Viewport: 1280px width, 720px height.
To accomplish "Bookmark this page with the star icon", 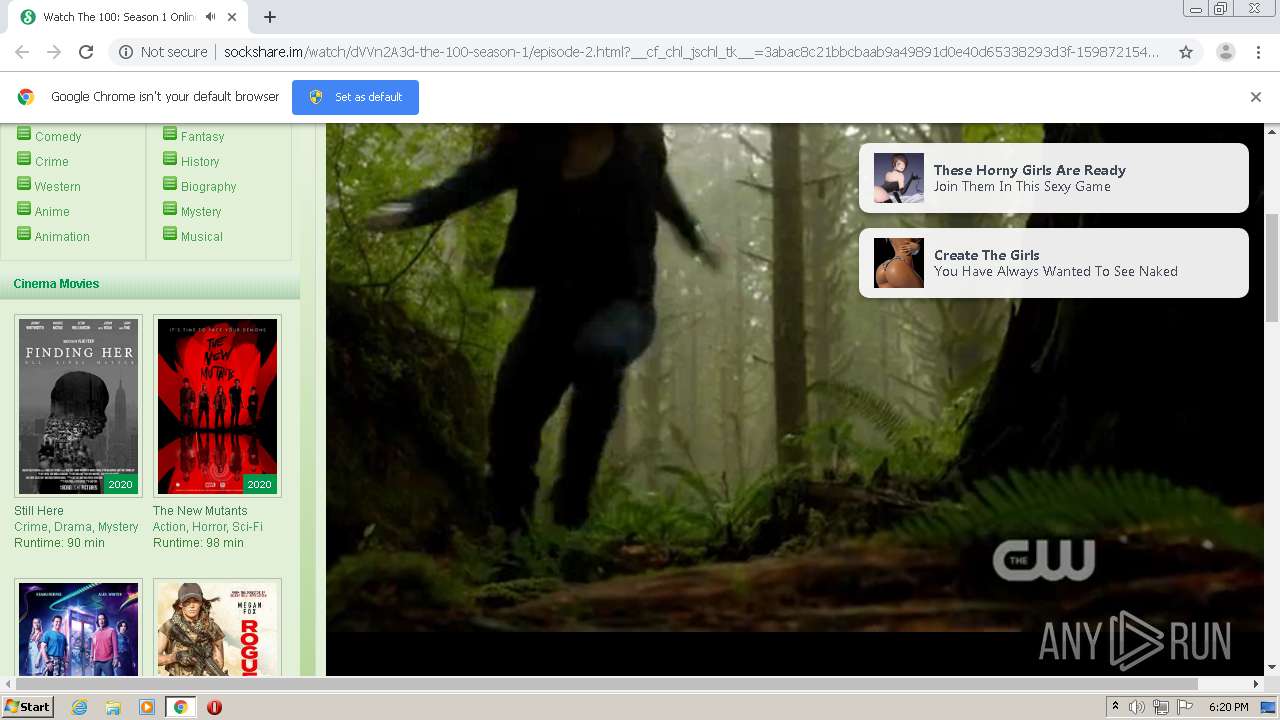I will pyautogui.click(x=1186, y=52).
